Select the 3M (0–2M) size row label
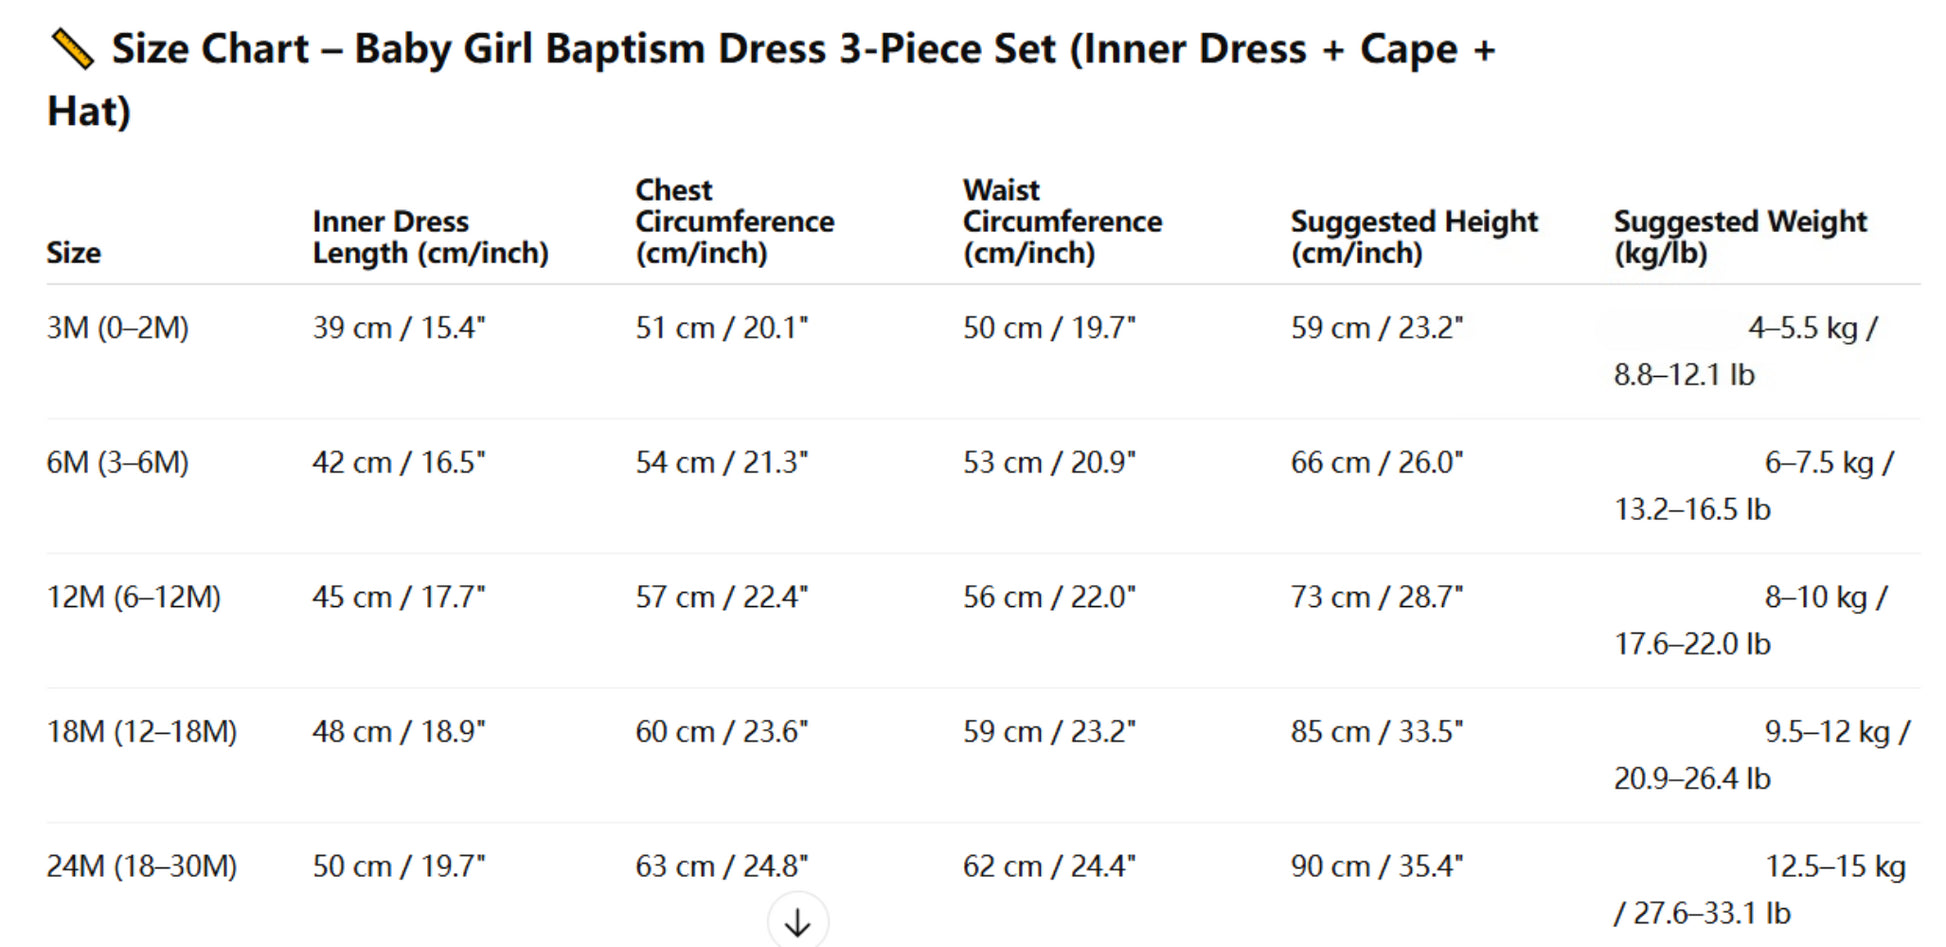The width and height of the screenshot is (1946, 947). [117, 328]
